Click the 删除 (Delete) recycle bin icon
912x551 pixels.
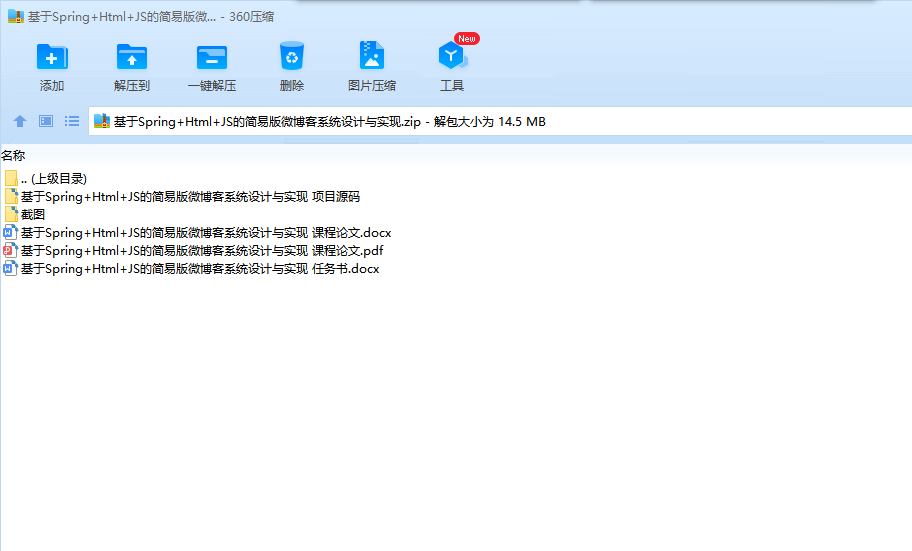click(291, 56)
